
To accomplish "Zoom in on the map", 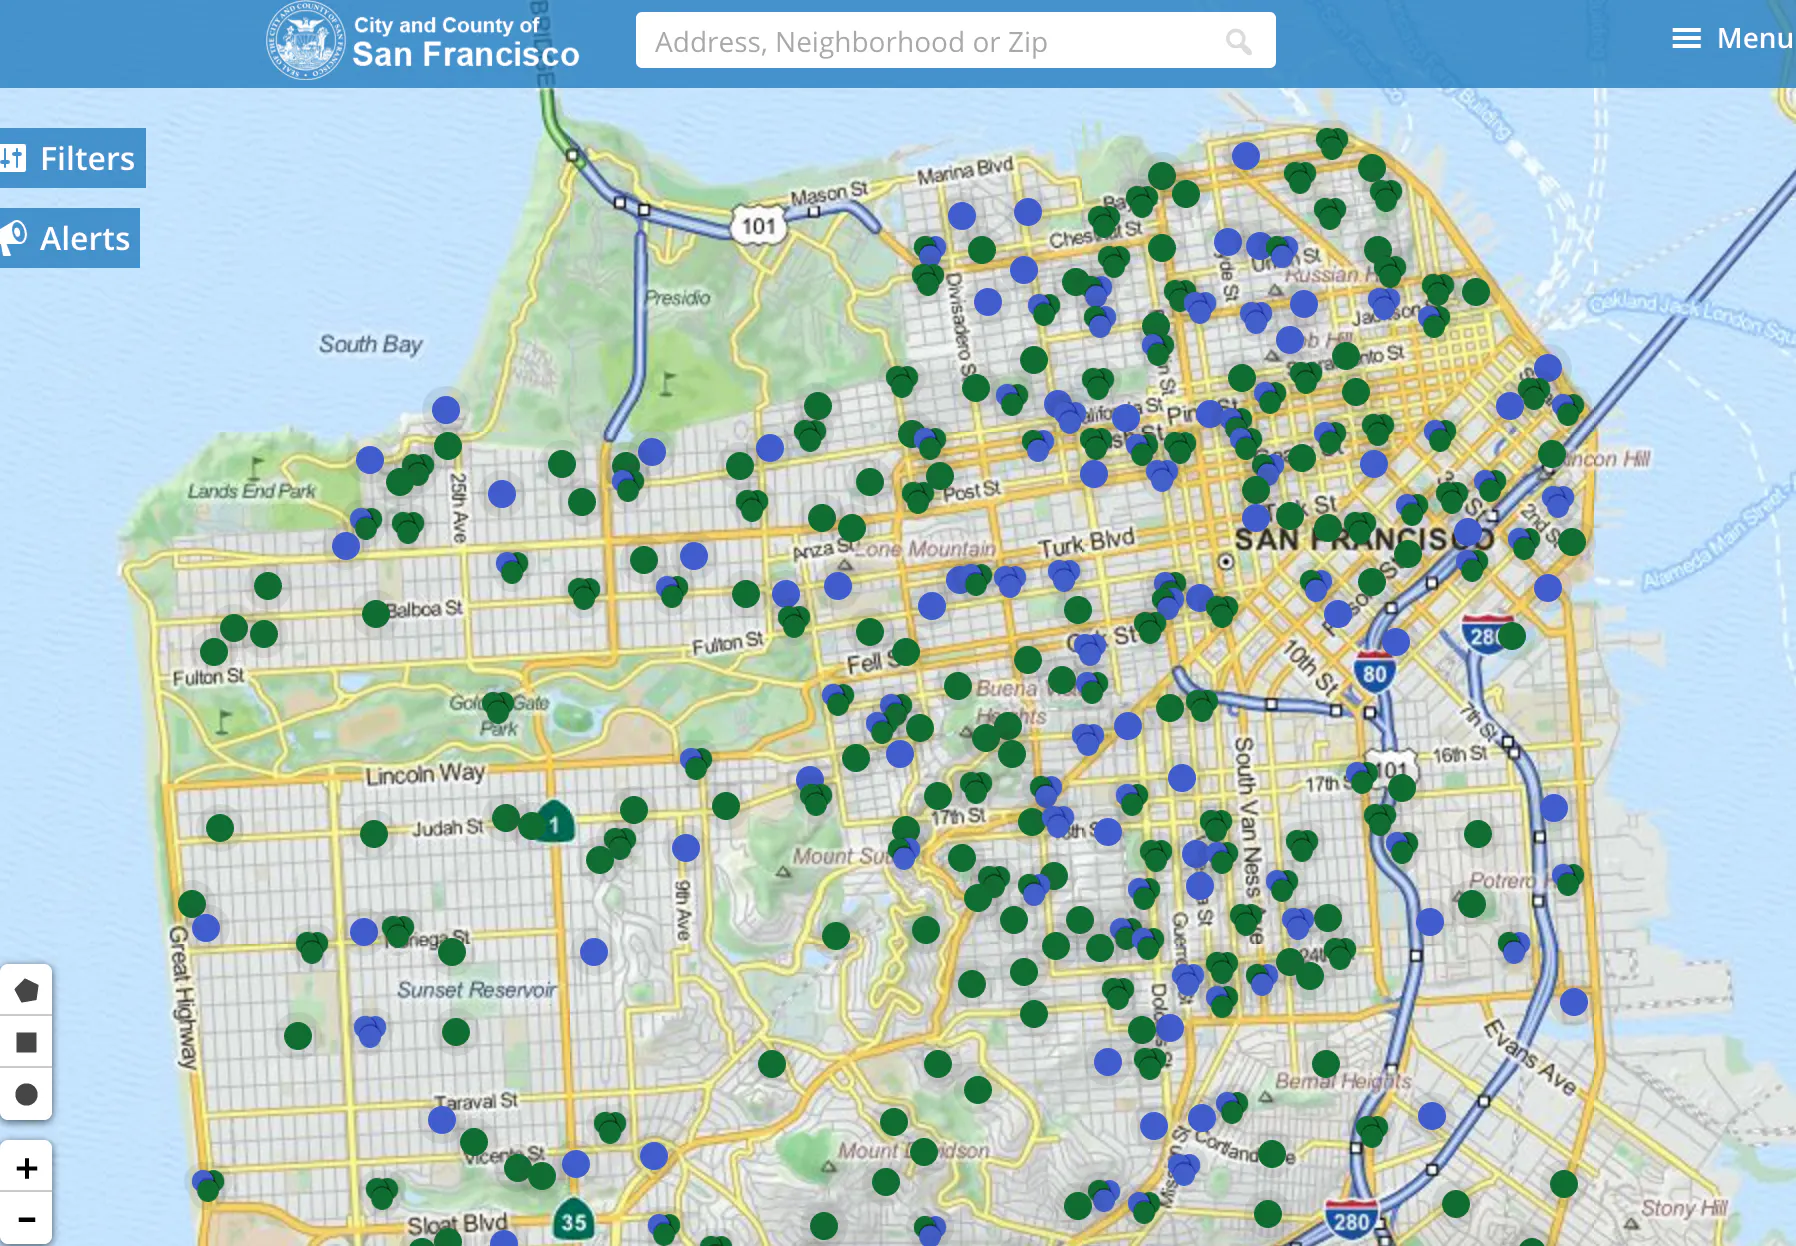I will click(27, 1168).
